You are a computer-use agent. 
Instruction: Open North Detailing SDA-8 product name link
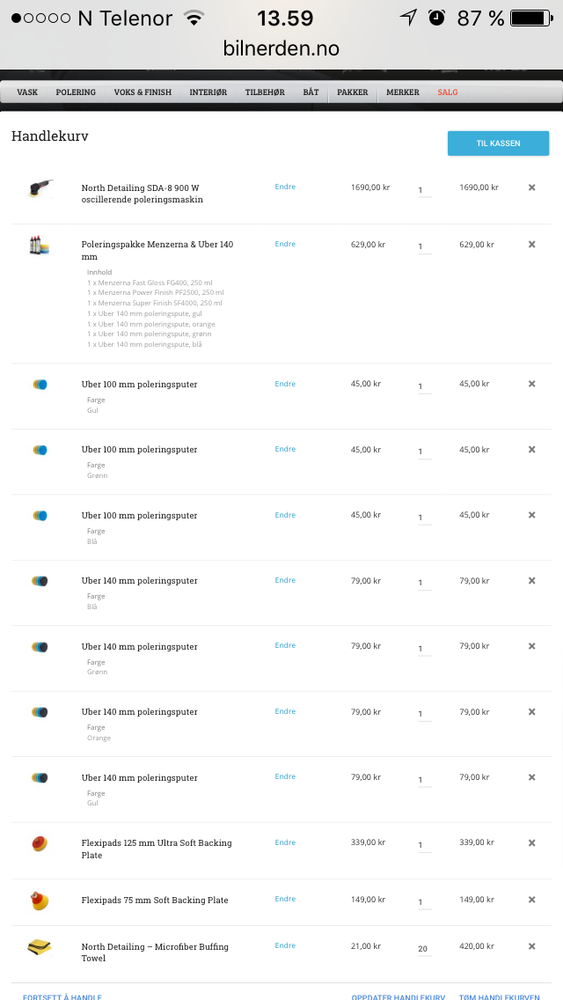(x=141, y=194)
